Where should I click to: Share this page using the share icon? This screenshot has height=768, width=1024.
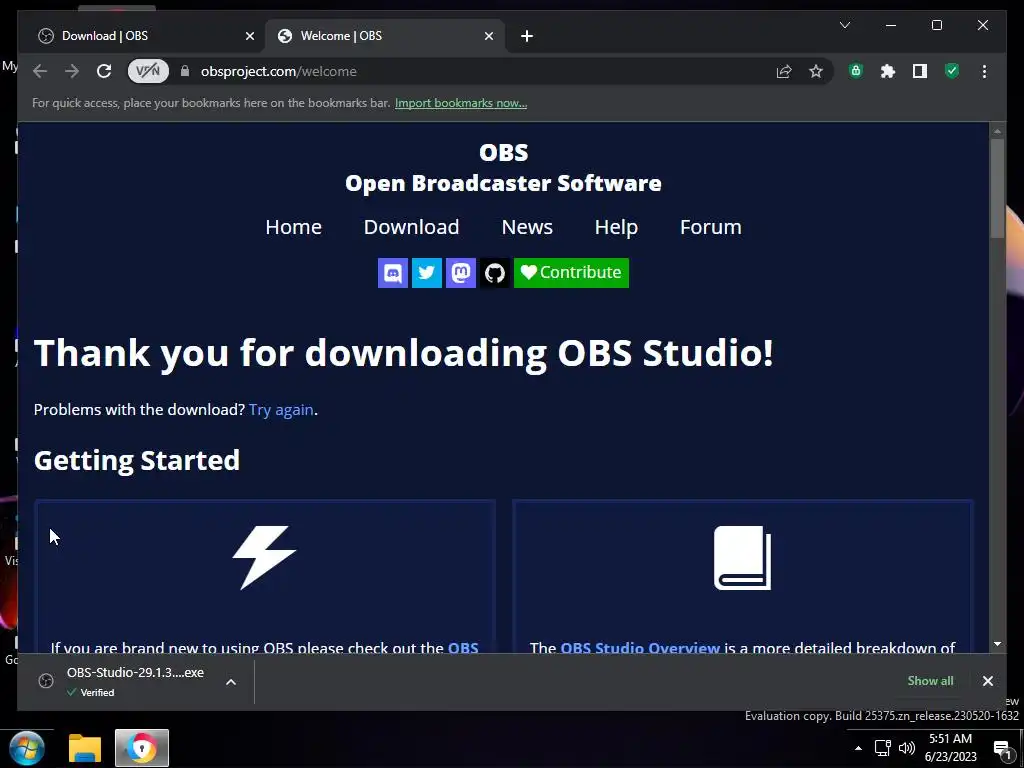pyautogui.click(x=784, y=71)
